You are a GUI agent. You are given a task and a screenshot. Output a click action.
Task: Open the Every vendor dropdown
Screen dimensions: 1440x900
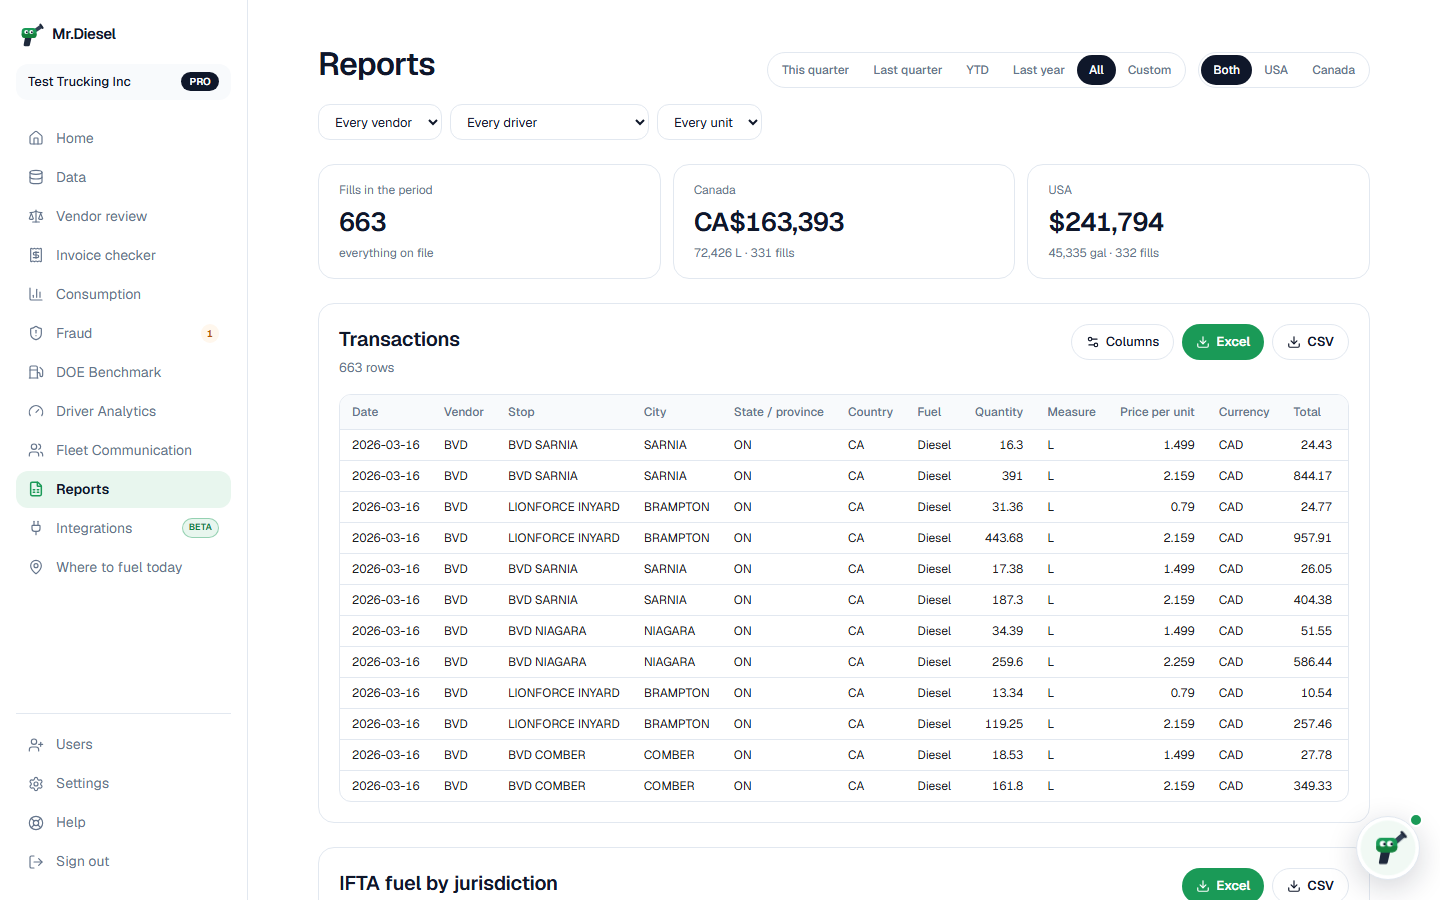(380, 122)
